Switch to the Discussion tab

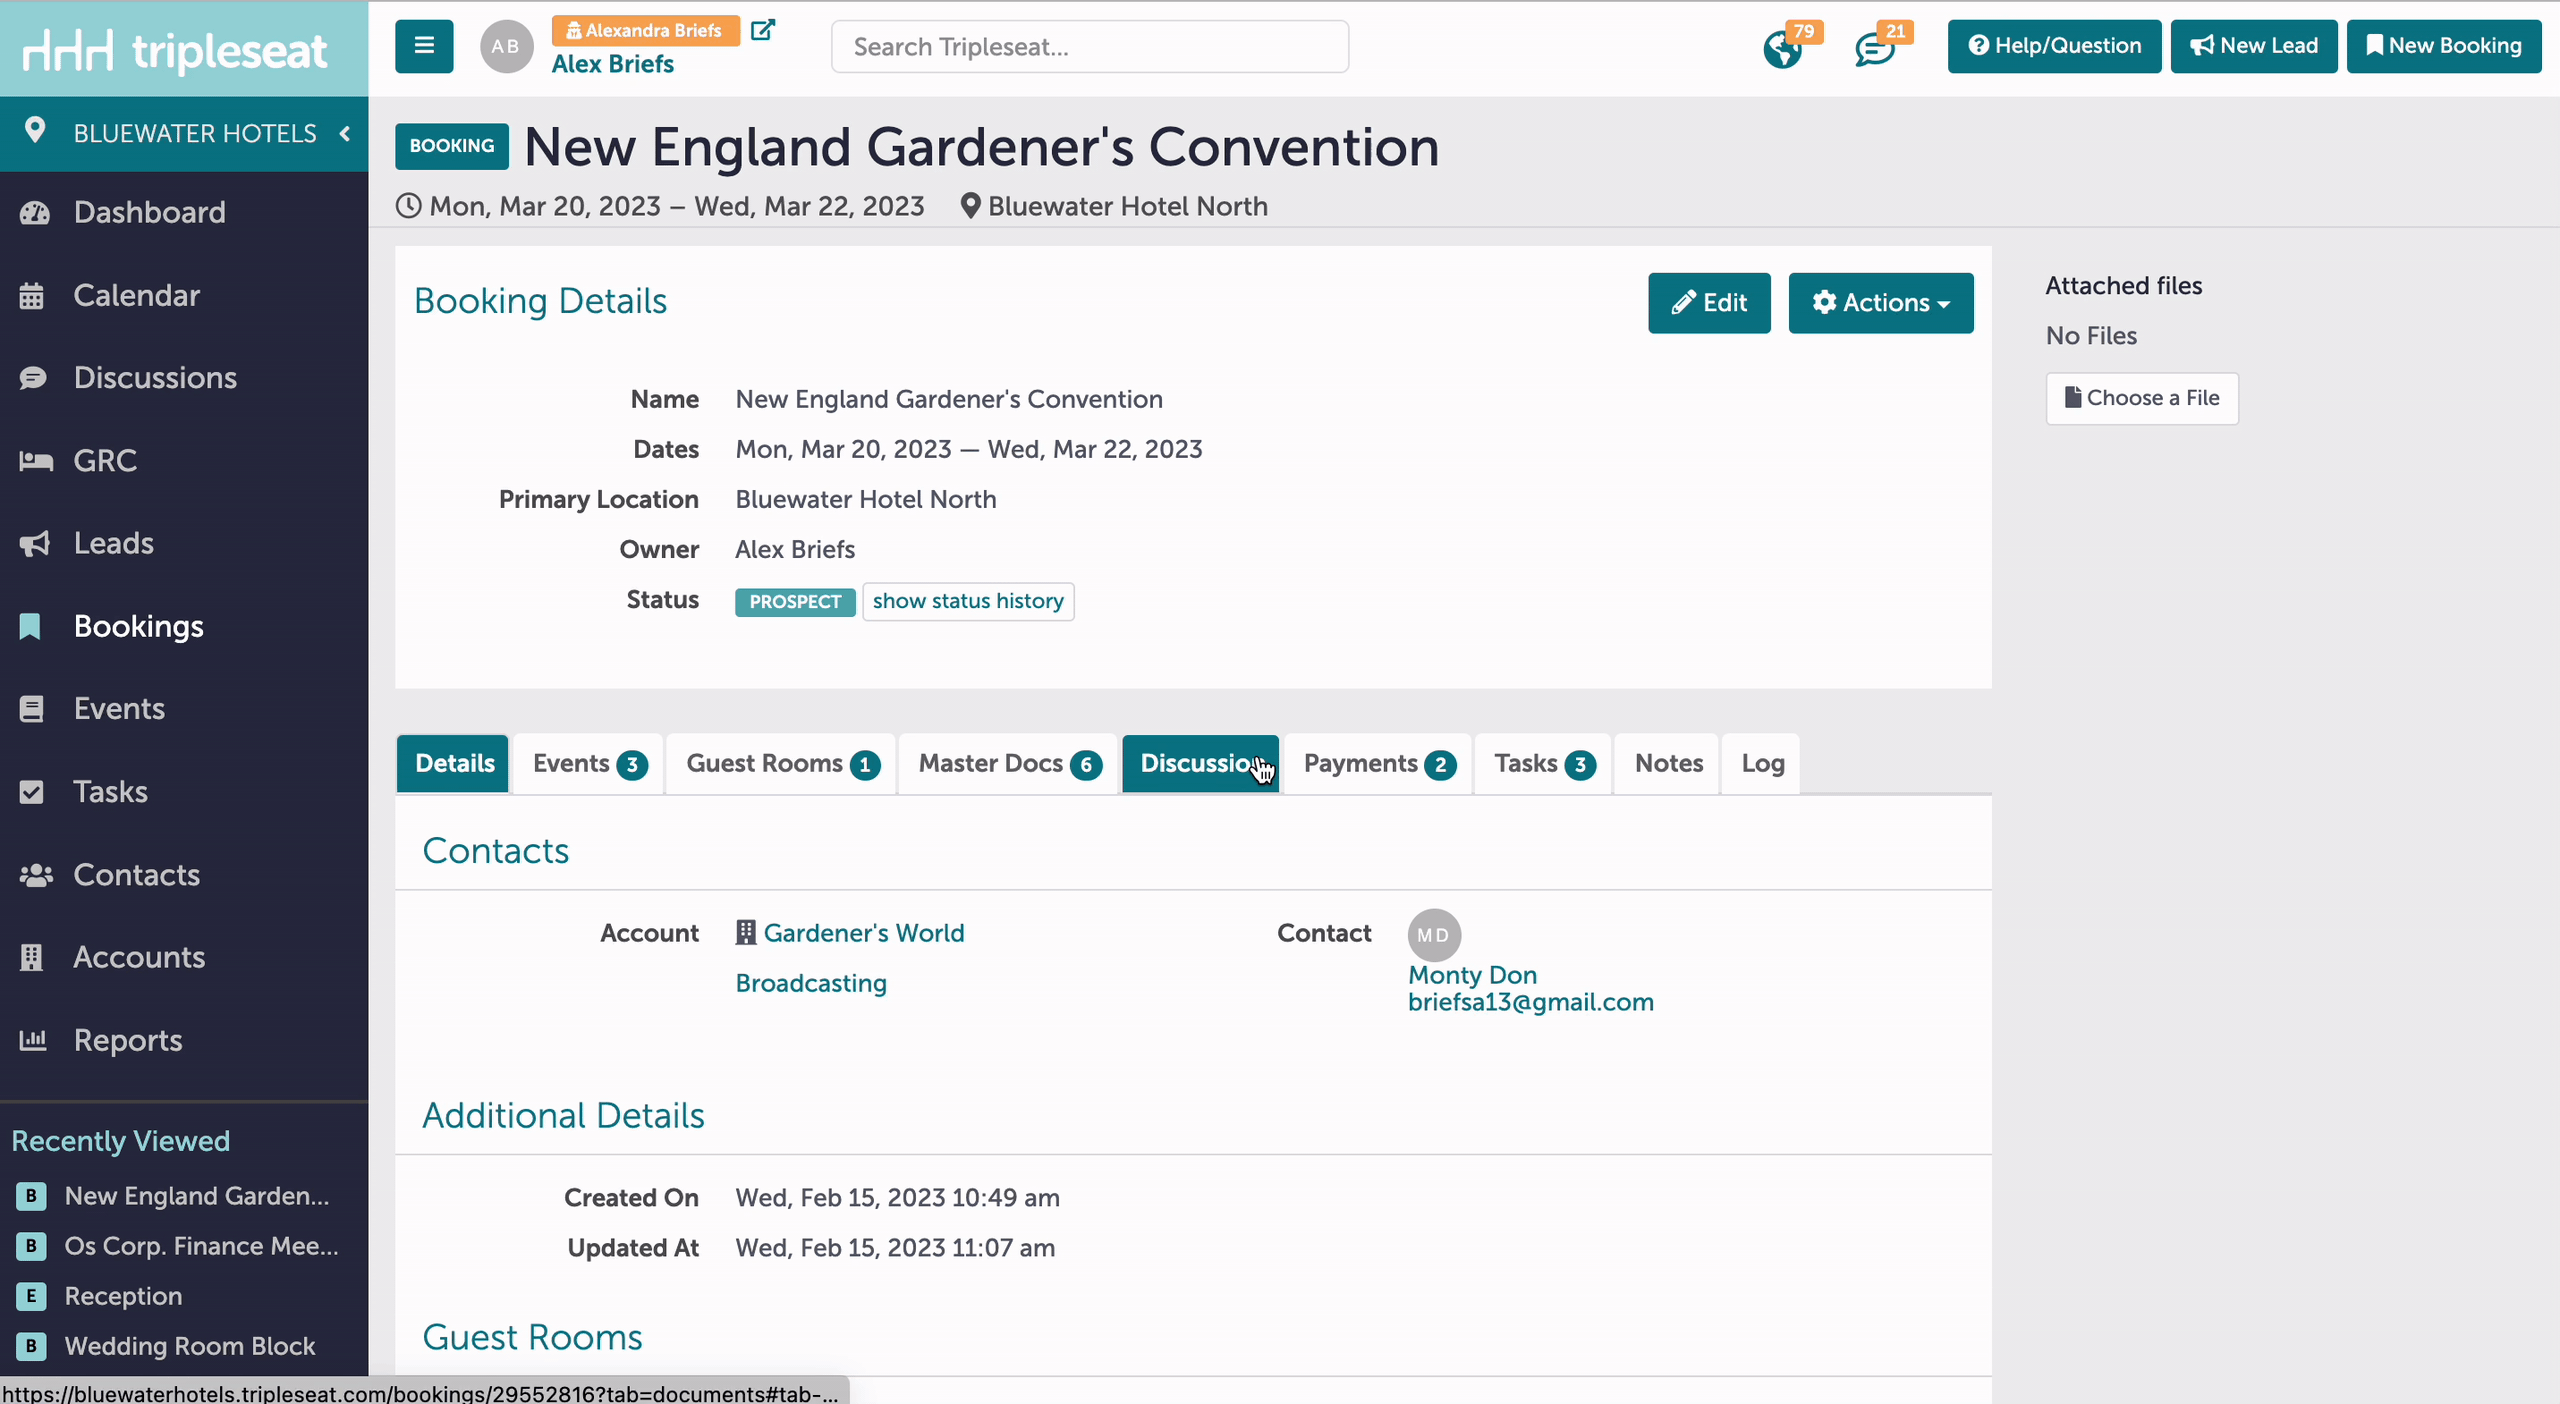pos(1200,764)
